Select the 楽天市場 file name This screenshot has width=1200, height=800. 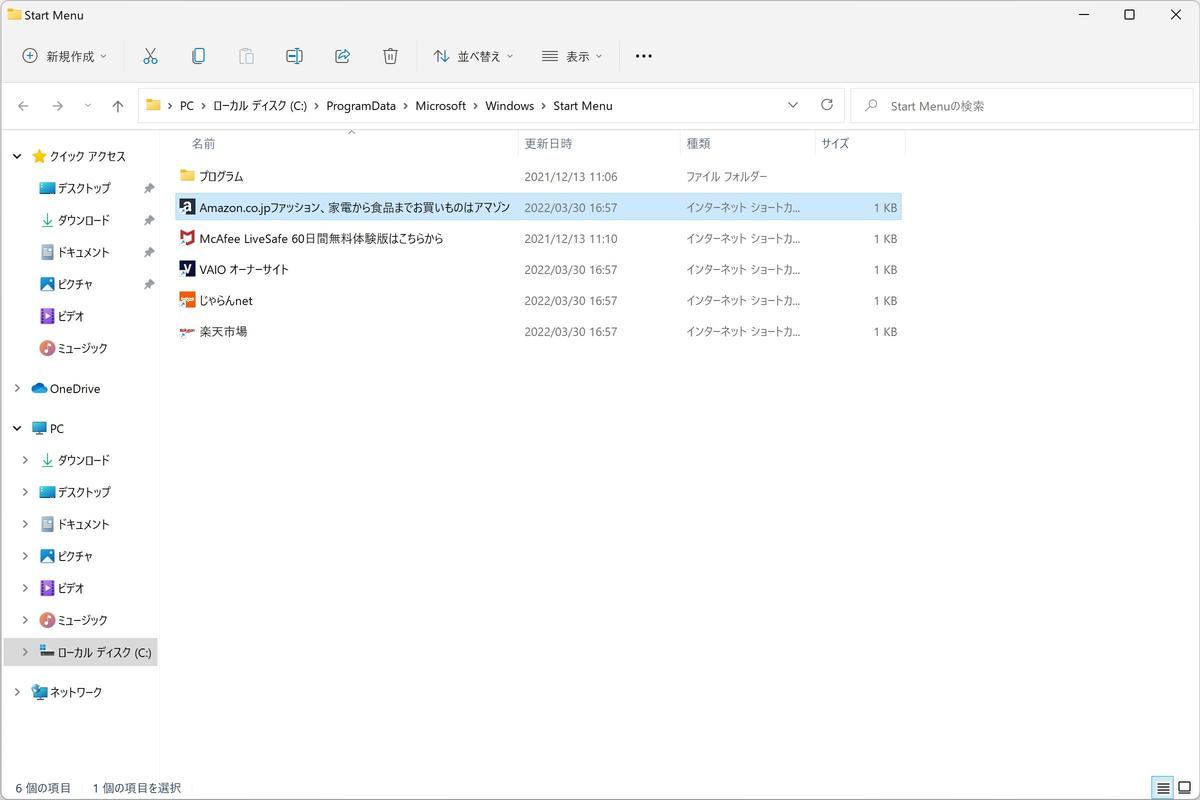coord(223,331)
